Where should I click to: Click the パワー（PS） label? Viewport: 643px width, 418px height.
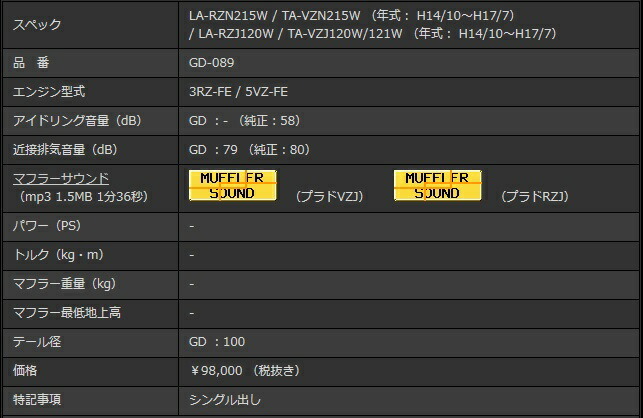47,226
